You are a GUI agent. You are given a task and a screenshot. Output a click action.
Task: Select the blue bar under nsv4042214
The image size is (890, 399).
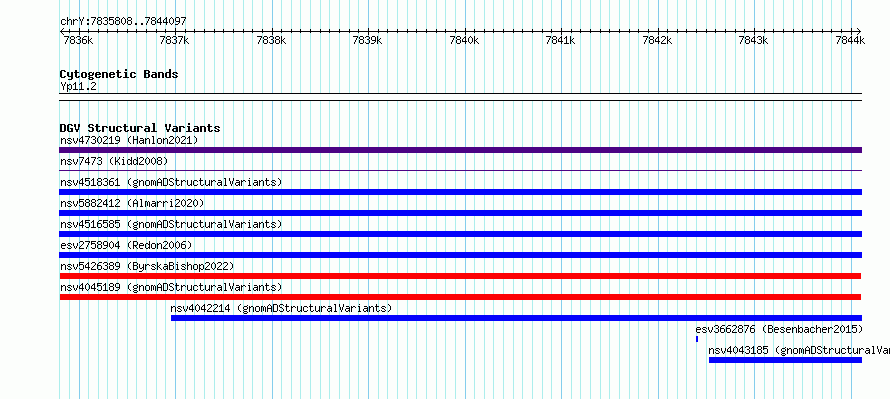point(517,318)
